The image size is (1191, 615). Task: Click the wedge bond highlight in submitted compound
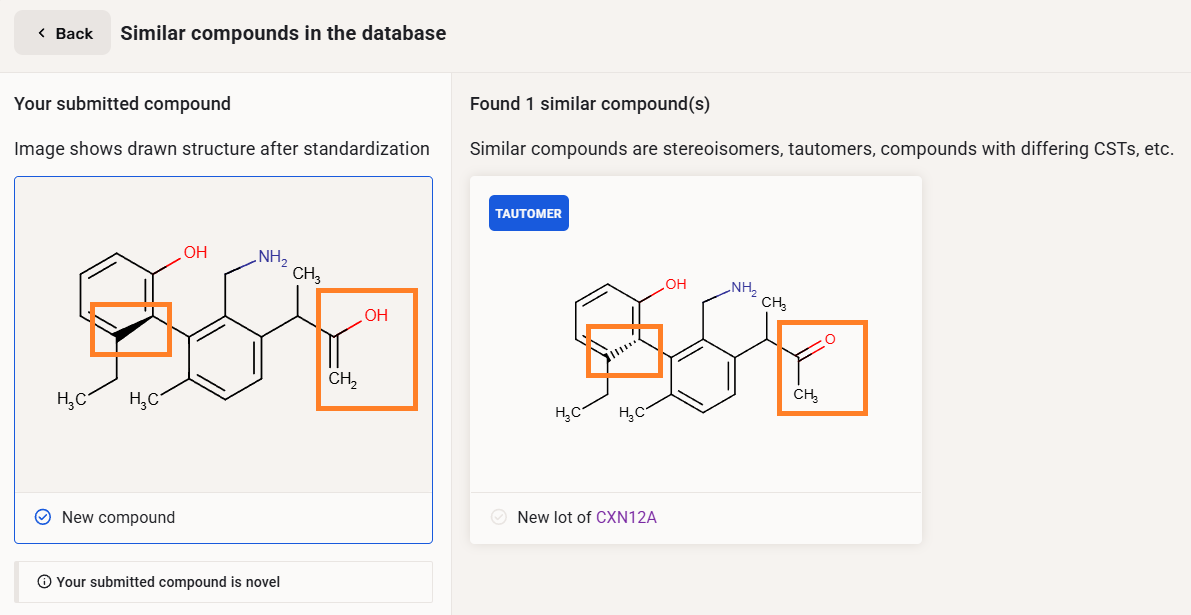[131, 329]
